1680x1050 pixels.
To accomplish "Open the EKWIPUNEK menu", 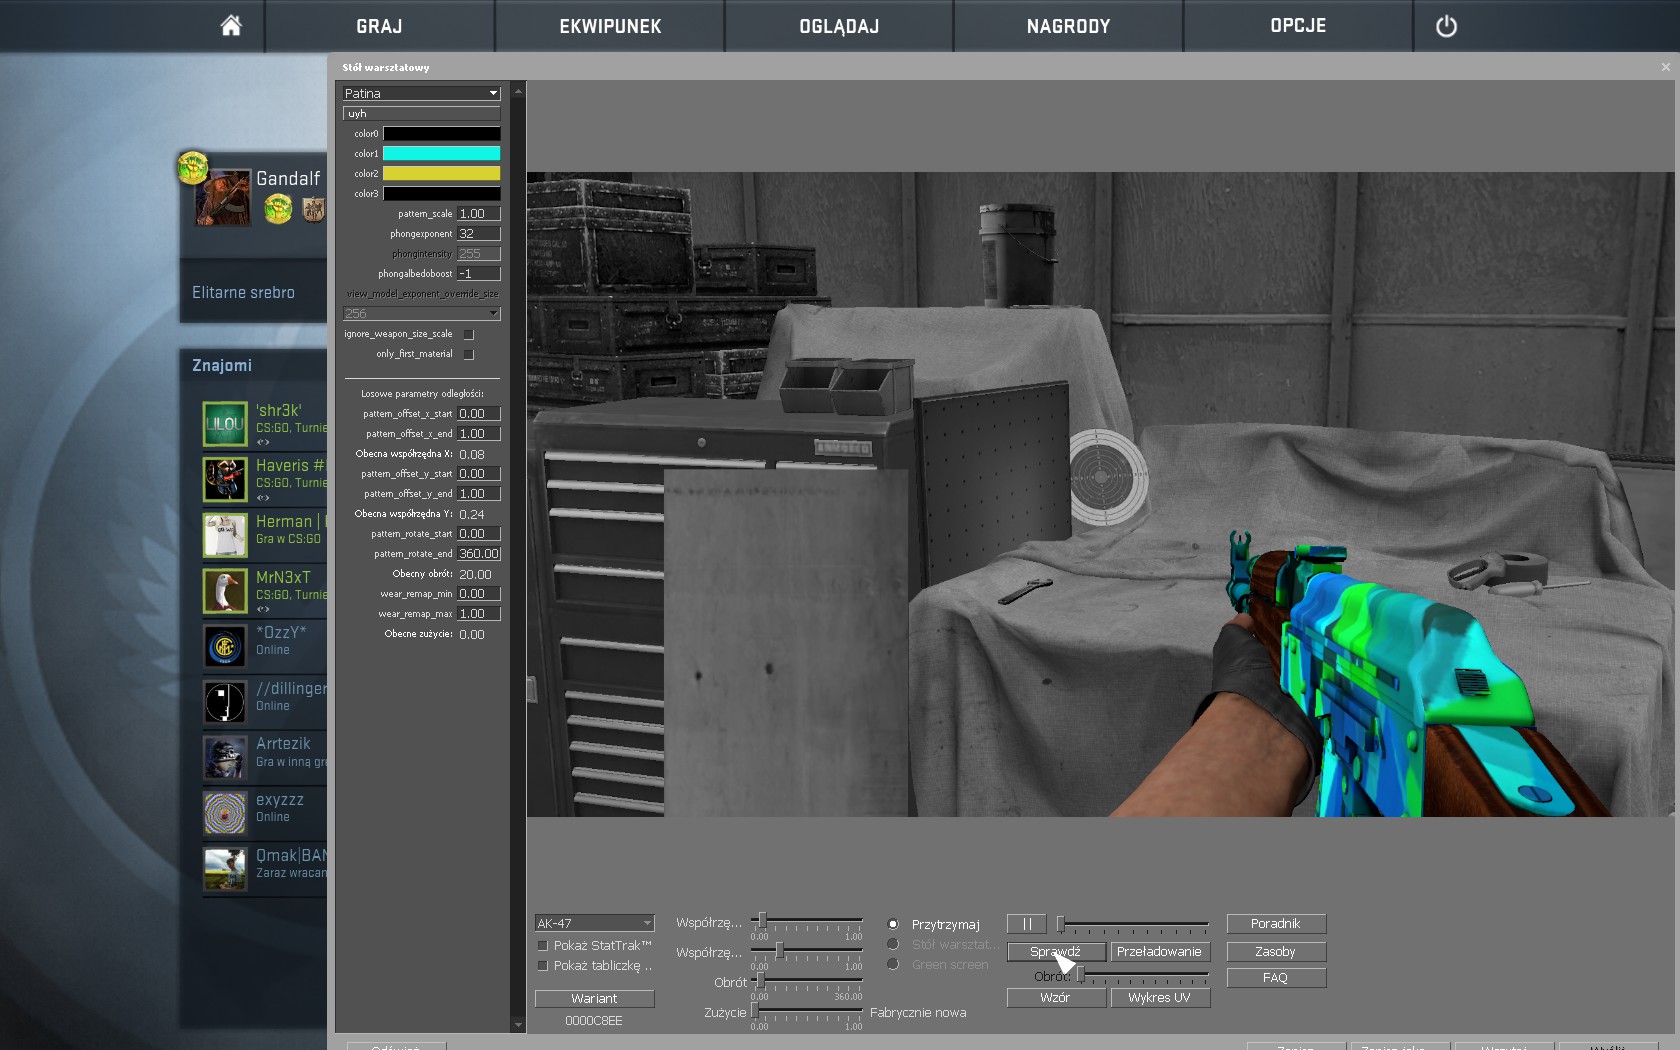I will click(x=610, y=26).
